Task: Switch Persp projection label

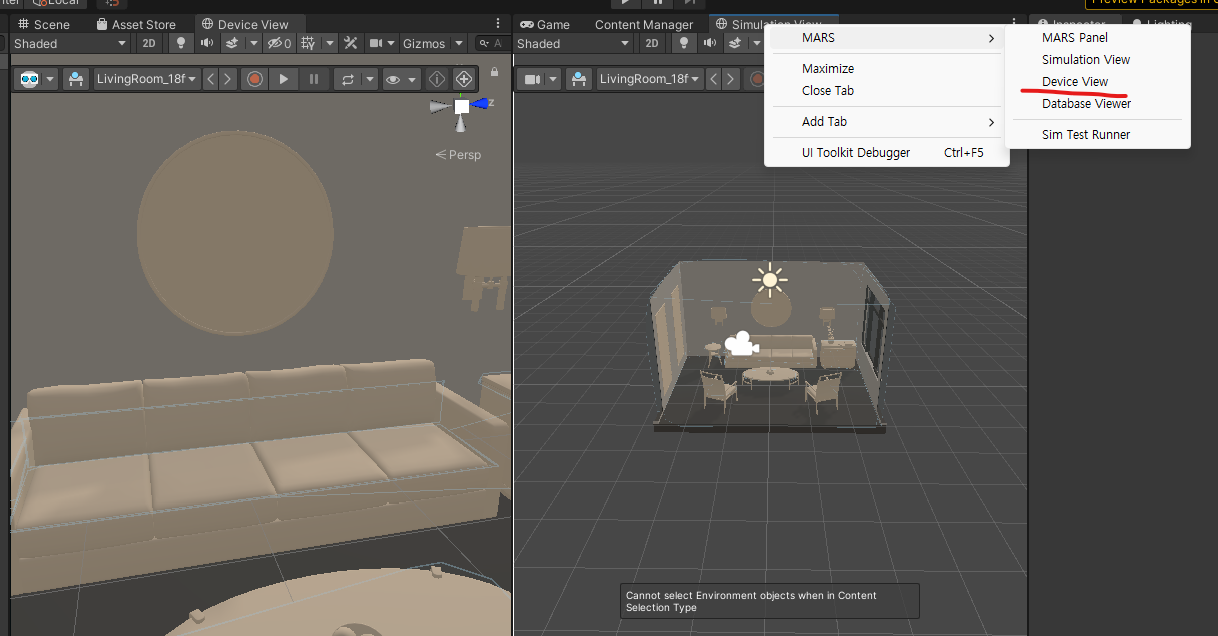Action: click(x=458, y=155)
